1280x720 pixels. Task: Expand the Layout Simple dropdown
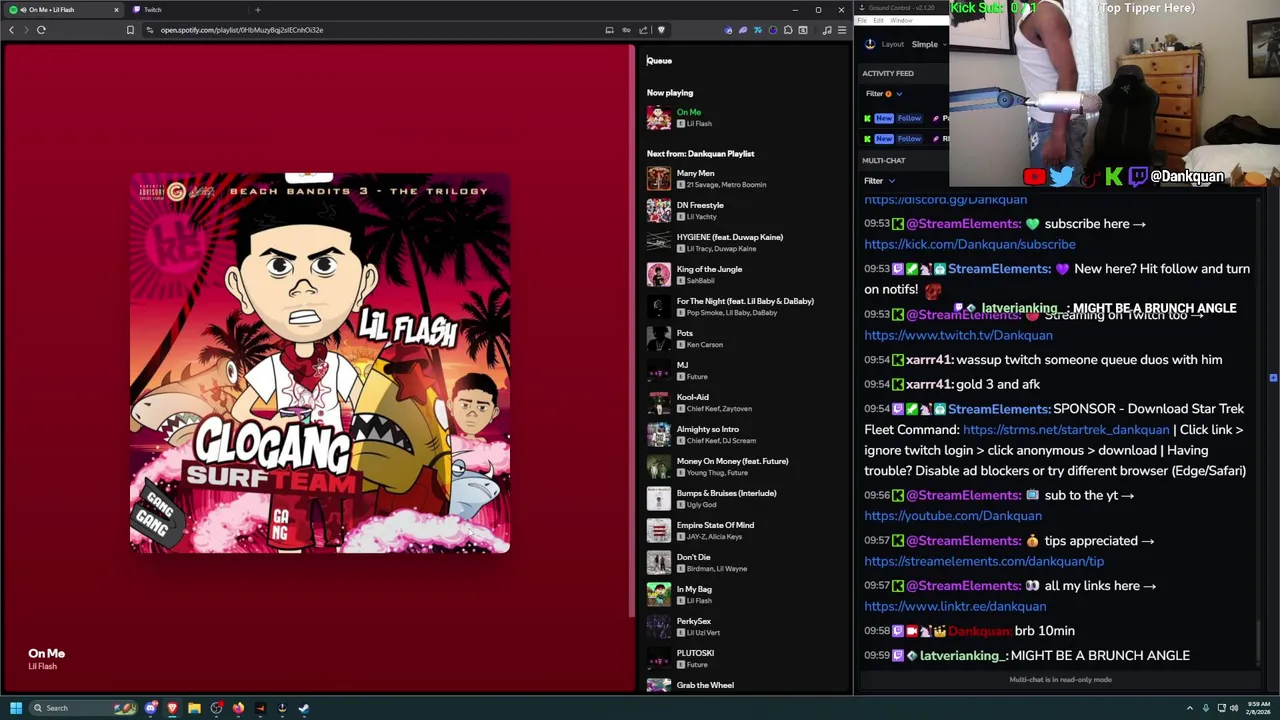[x=929, y=44]
